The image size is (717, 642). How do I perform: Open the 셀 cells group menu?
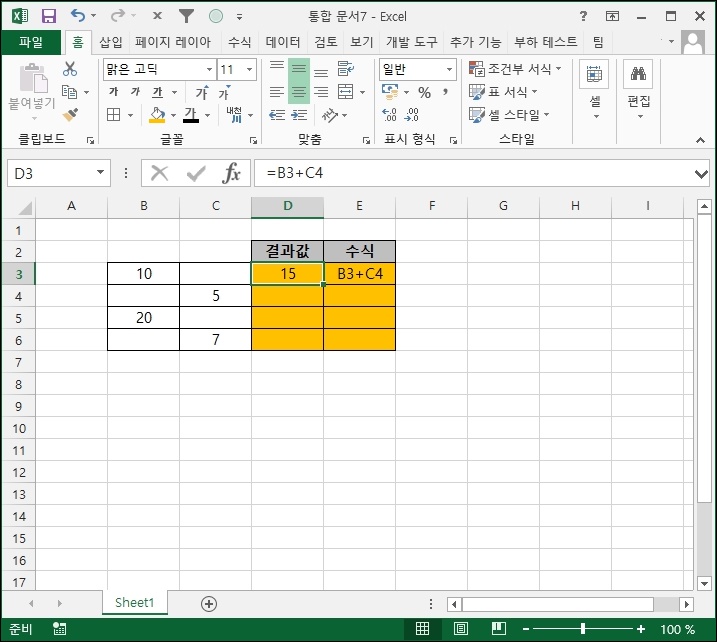tap(594, 90)
